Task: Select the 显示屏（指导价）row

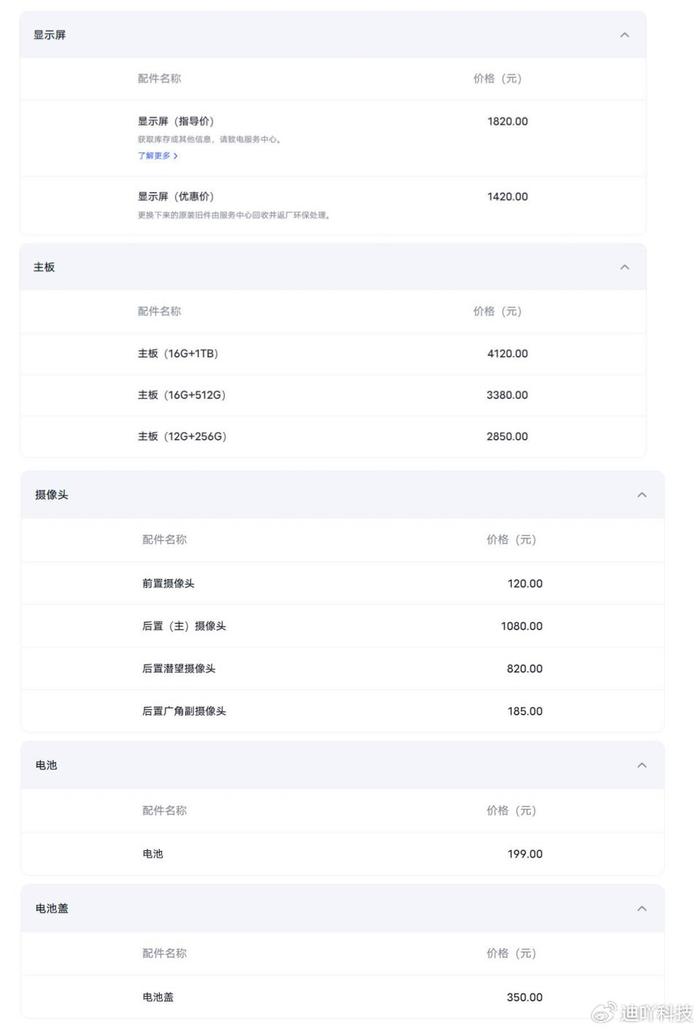Action: 333,138
